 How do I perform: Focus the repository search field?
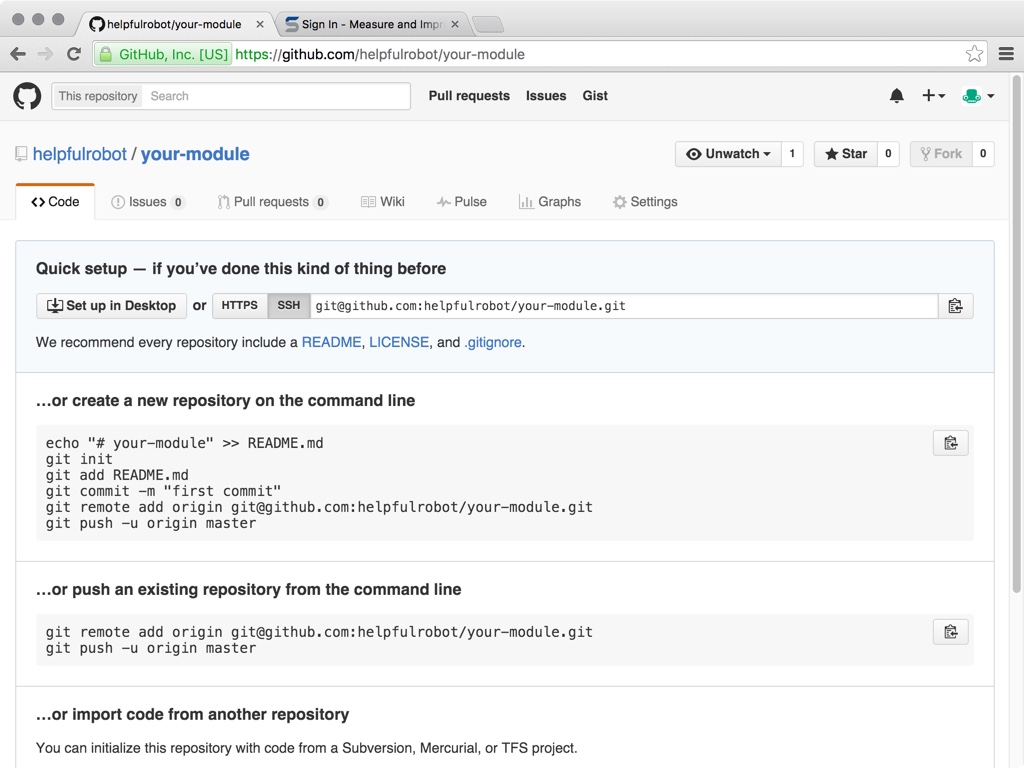pos(276,96)
